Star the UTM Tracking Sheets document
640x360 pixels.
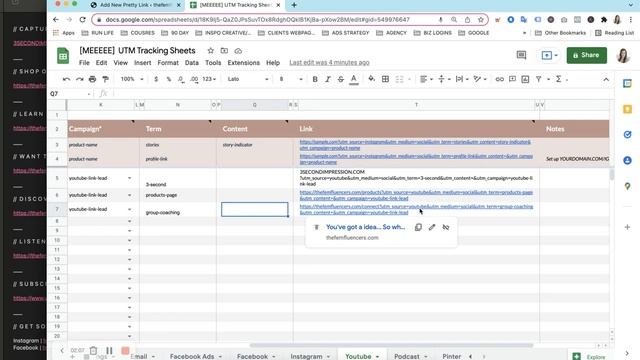(211, 51)
